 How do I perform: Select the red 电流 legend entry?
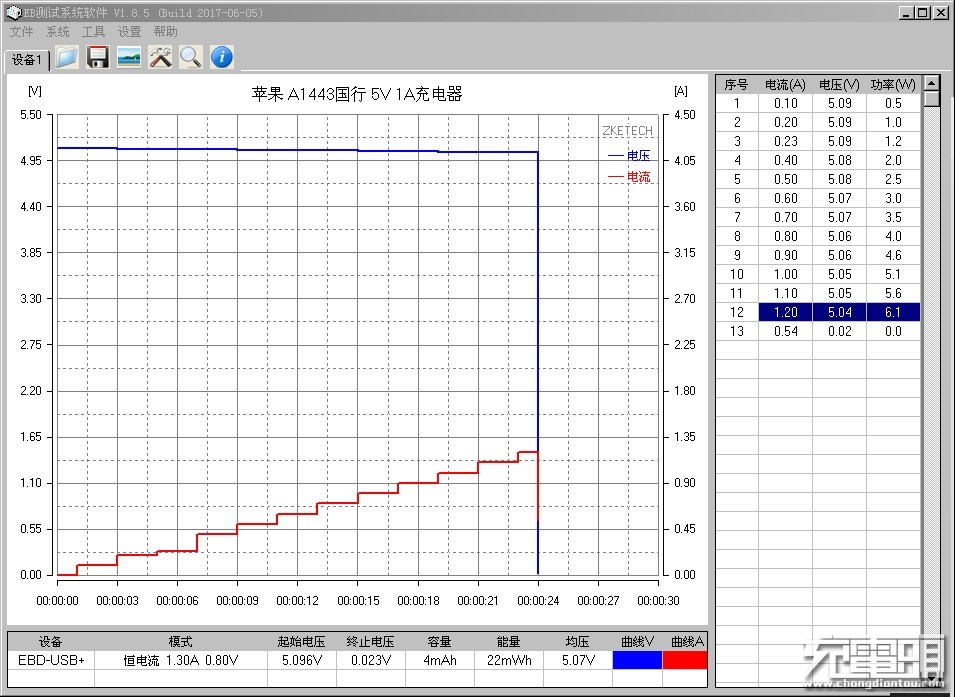point(629,177)
